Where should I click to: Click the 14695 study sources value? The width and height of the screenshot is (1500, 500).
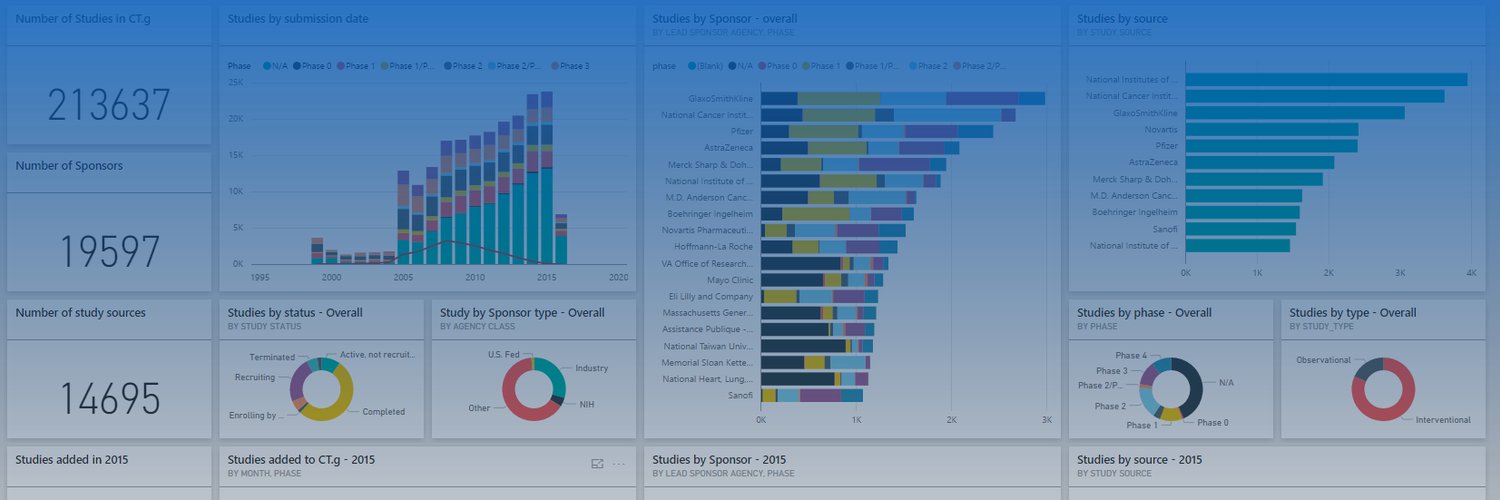tap(109, 399)
